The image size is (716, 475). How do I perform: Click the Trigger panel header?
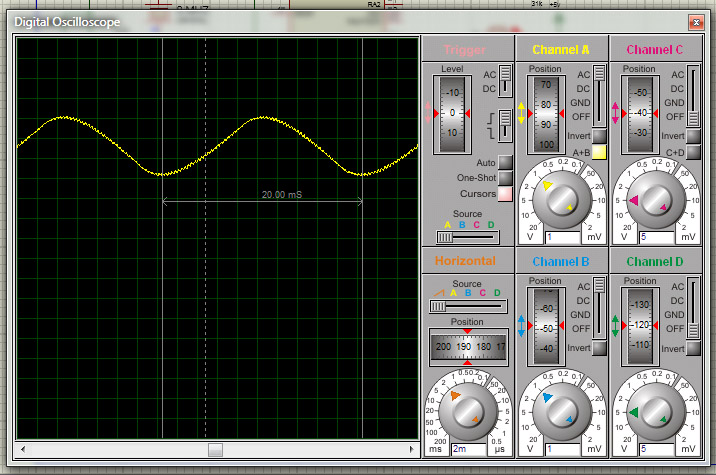(465, 50)
